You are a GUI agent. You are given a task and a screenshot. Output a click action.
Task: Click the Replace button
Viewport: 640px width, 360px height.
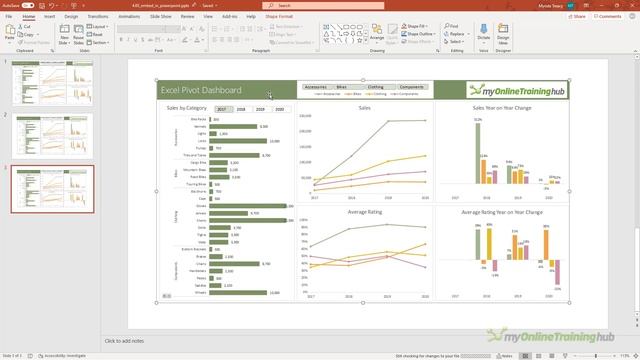click(454, 34)
